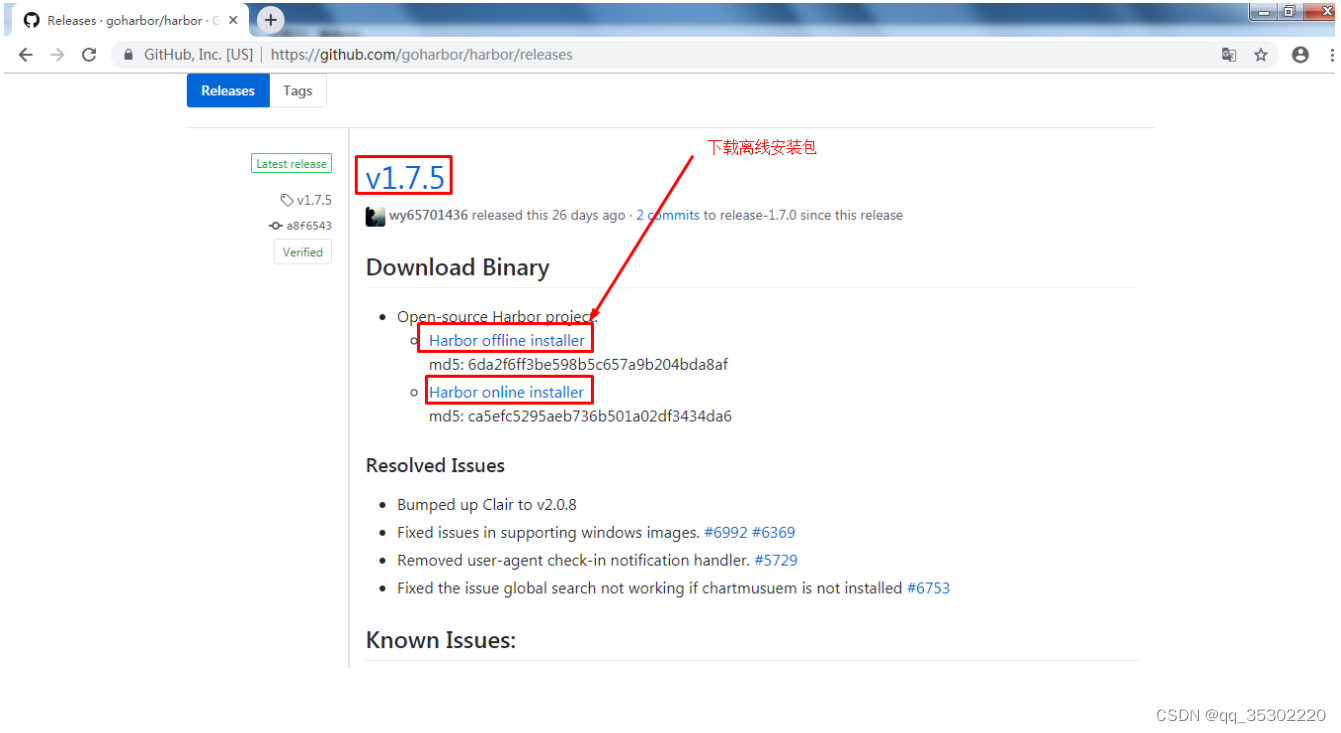Click the Known Issues heading
This screenshot has height=733, width=1341.
(x=441, y=640)
